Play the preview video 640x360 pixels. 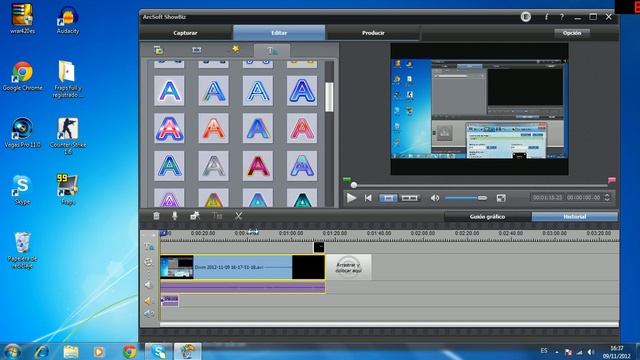351,198
